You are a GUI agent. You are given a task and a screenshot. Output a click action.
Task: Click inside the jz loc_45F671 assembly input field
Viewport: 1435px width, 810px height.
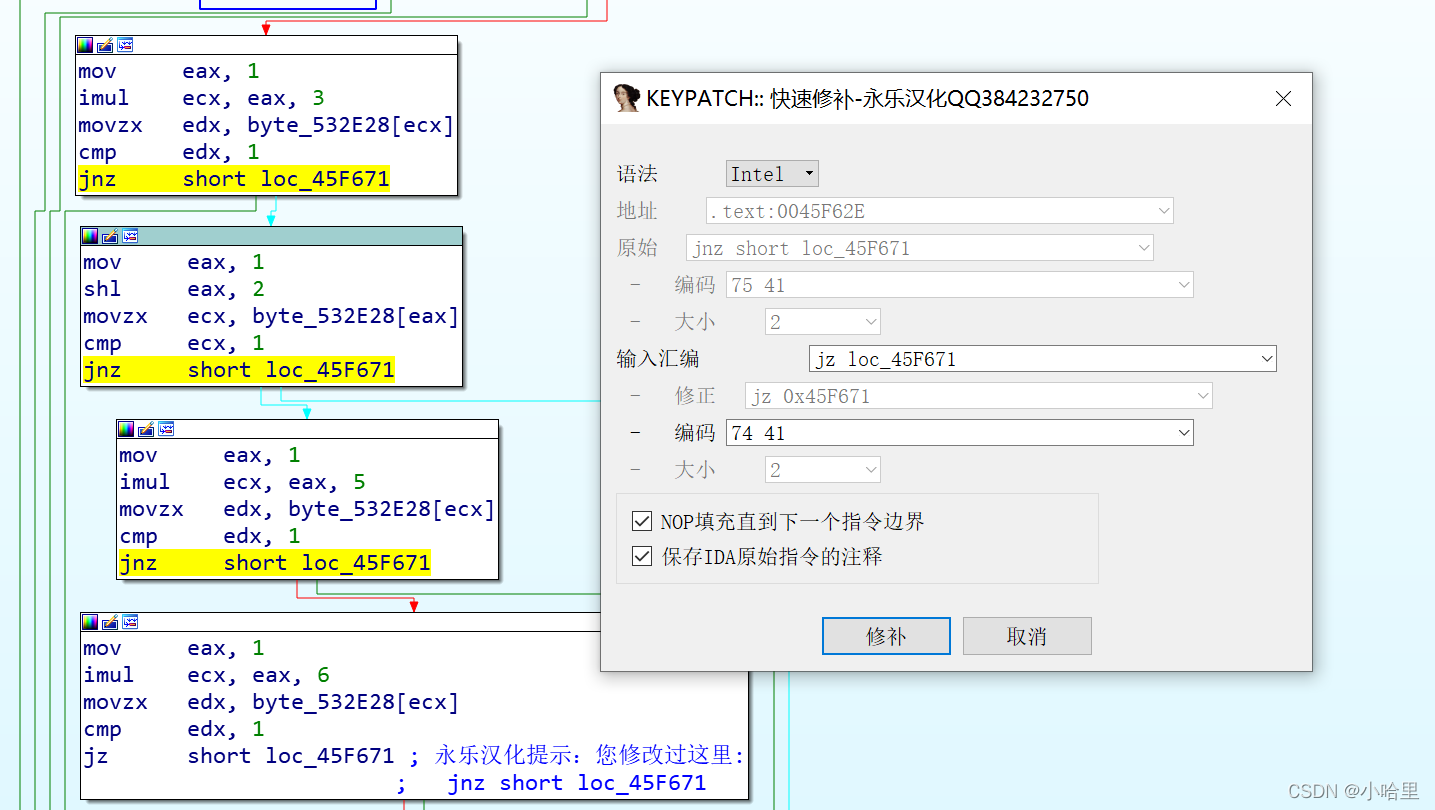(x=950, y=358)
